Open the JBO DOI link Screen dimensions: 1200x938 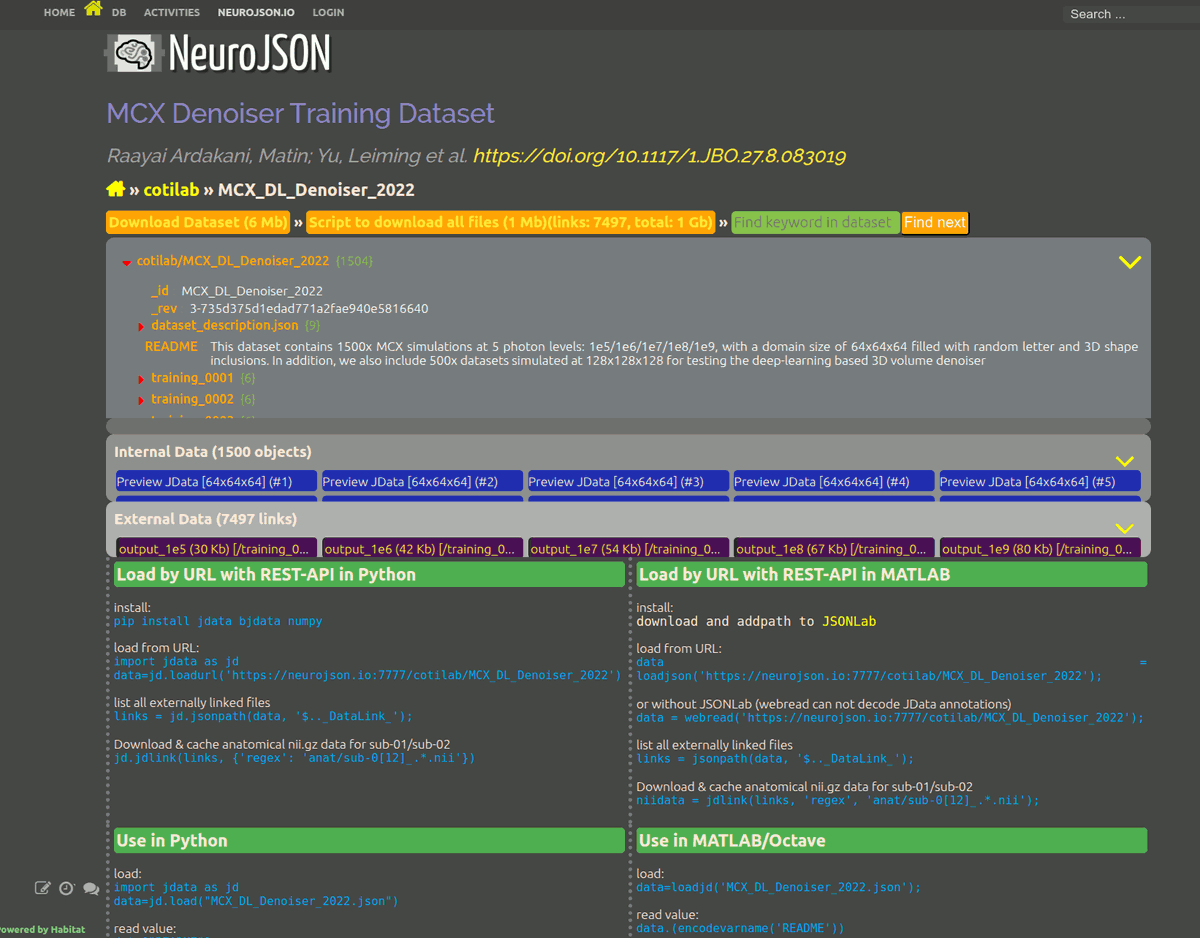[659, 156]
